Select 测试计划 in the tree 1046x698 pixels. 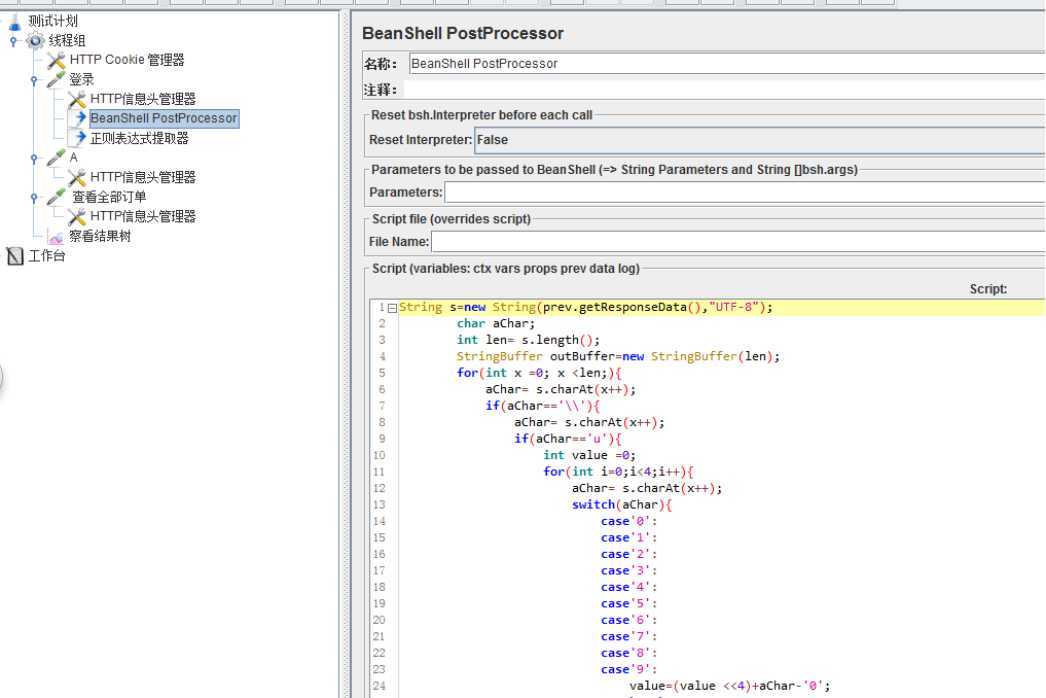click(53, 21)
